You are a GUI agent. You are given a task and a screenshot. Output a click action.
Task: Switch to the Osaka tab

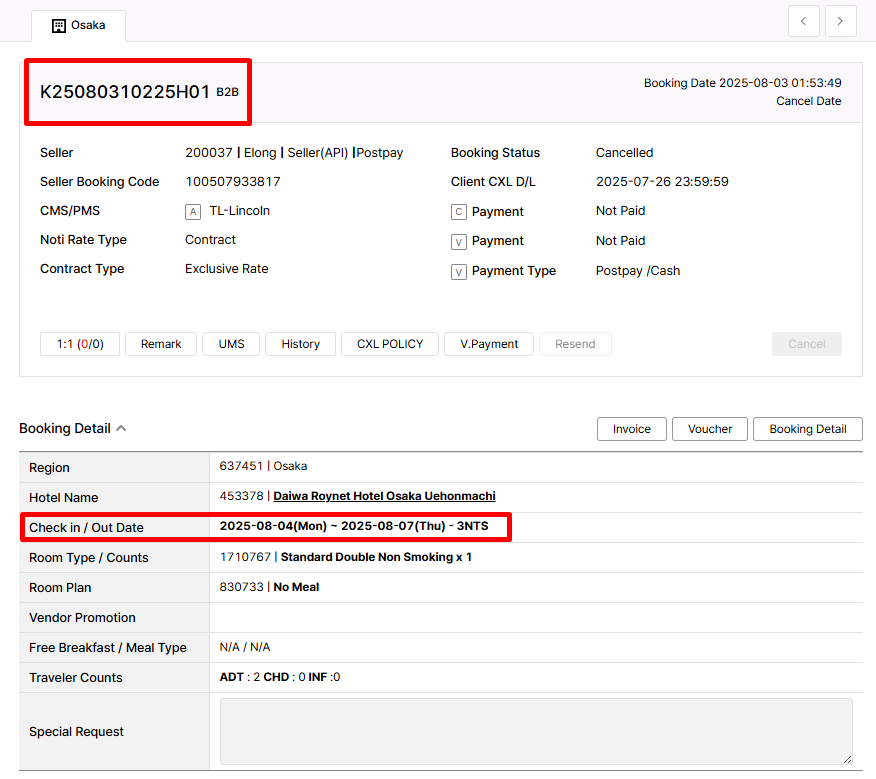point(79,25)
